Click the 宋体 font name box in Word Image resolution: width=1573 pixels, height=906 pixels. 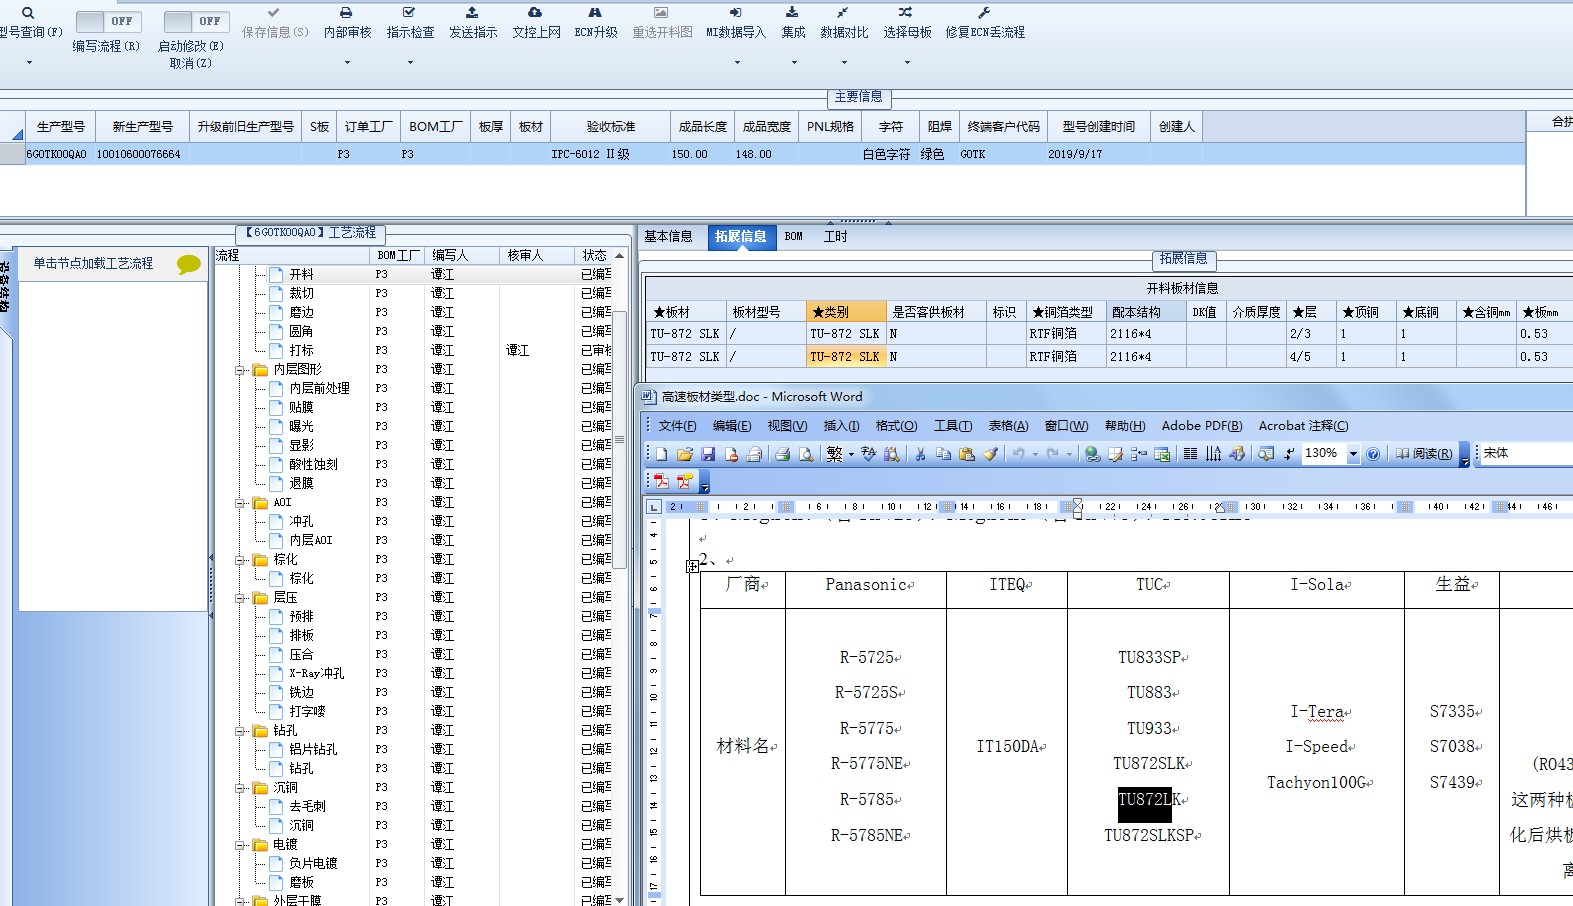(x=1526, y=454)
